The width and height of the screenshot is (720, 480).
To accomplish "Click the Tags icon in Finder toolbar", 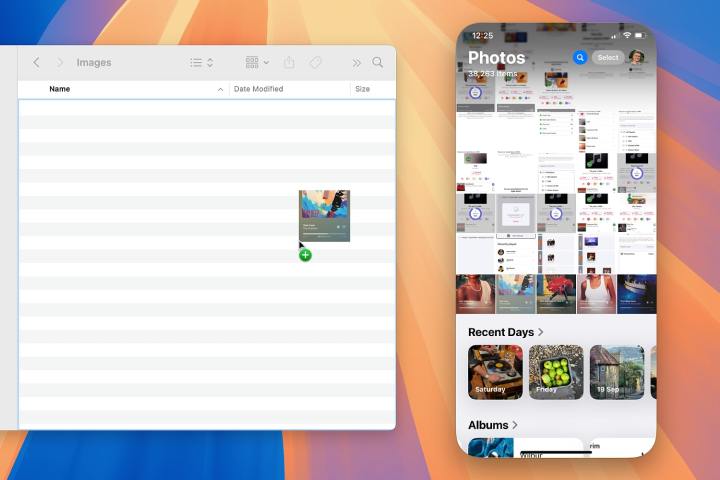I will [x=315, y=62].
